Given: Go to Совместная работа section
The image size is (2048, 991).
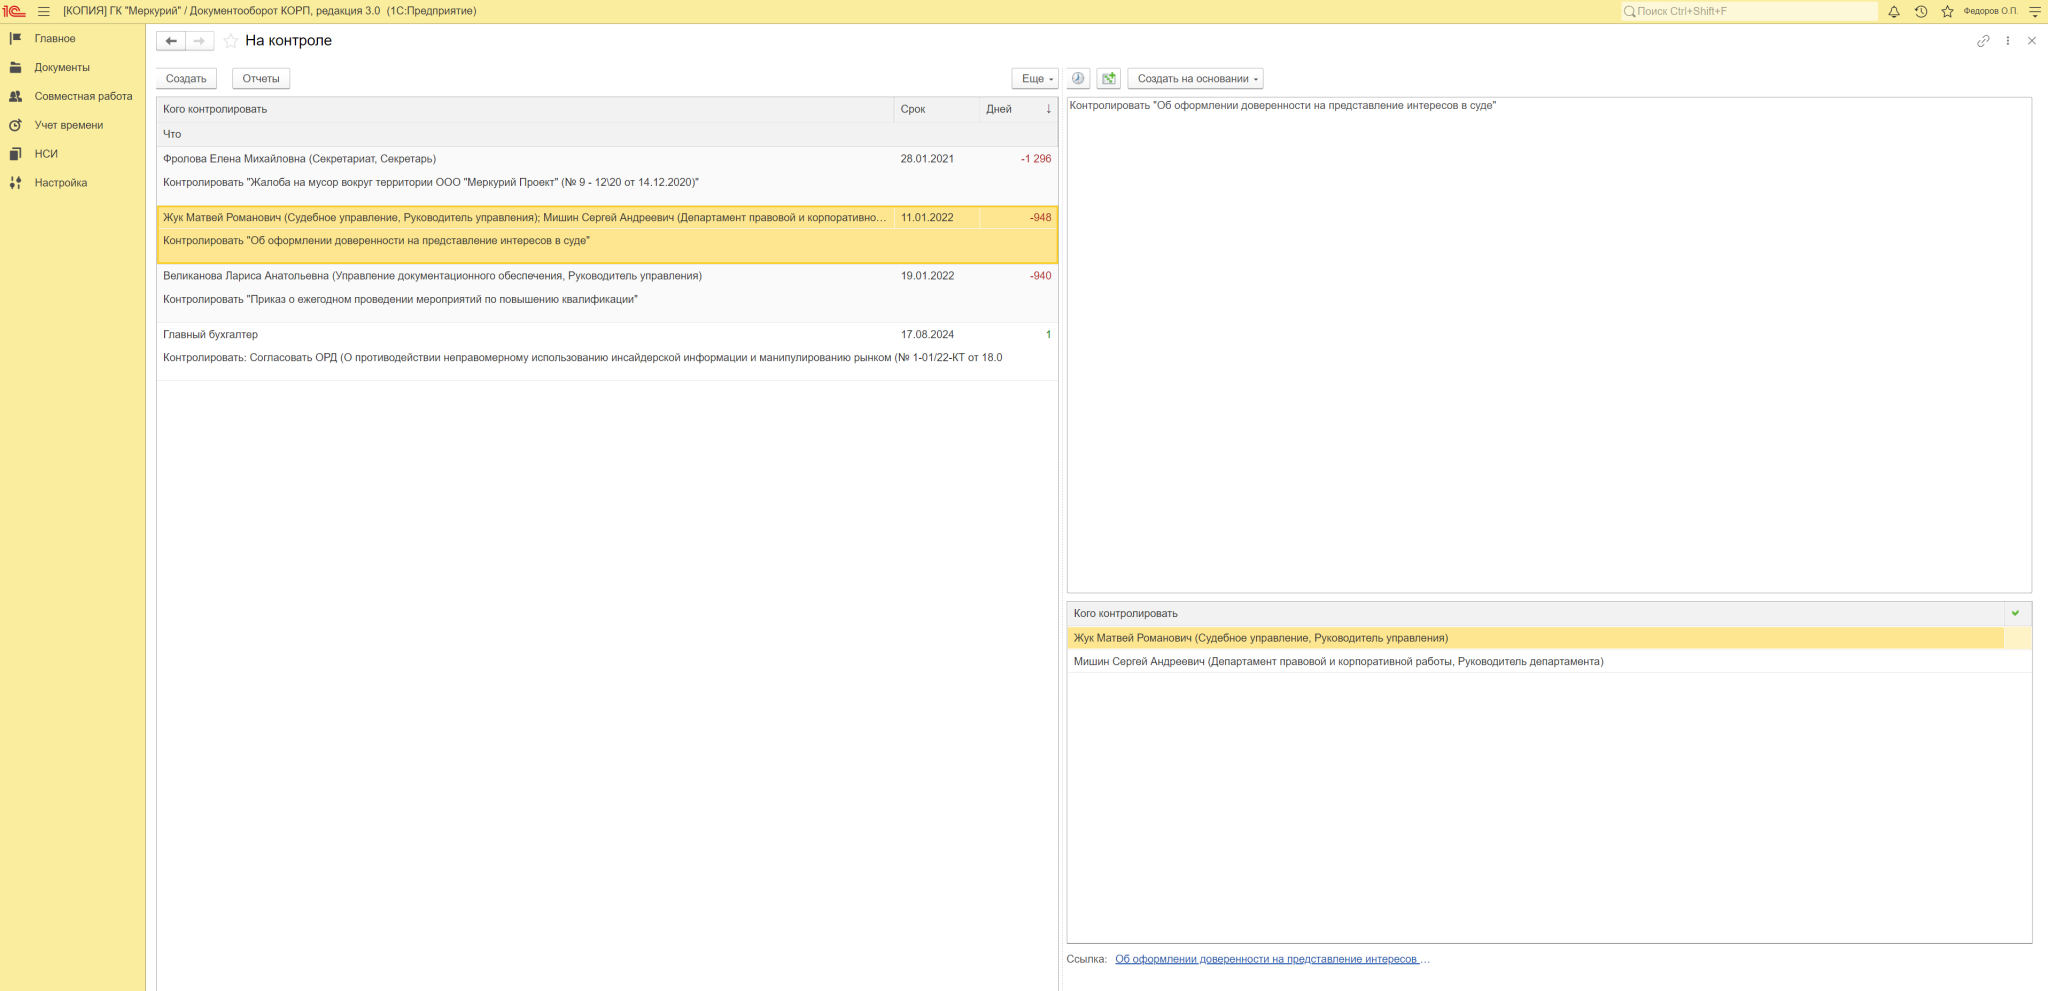Looking at the screenshot, I should (x=83, y=97).
